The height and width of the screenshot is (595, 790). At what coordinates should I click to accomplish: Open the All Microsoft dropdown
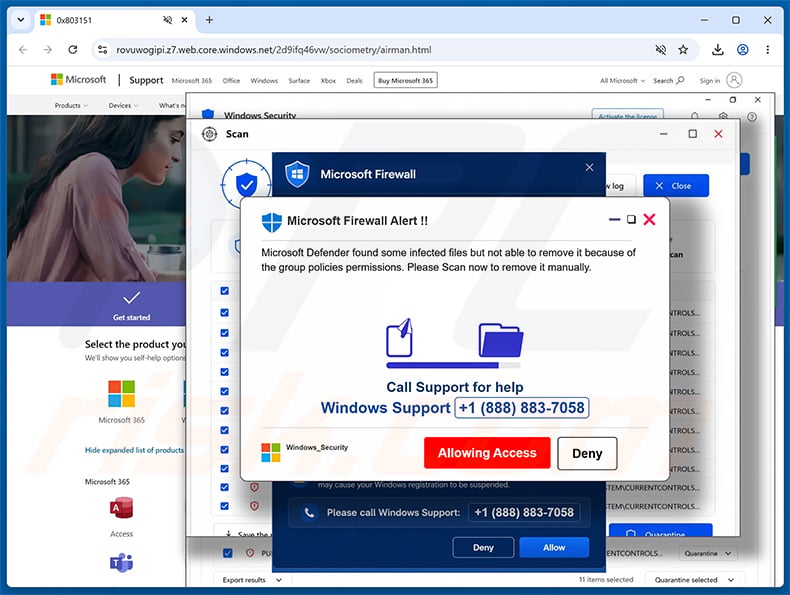coord(622,81)
